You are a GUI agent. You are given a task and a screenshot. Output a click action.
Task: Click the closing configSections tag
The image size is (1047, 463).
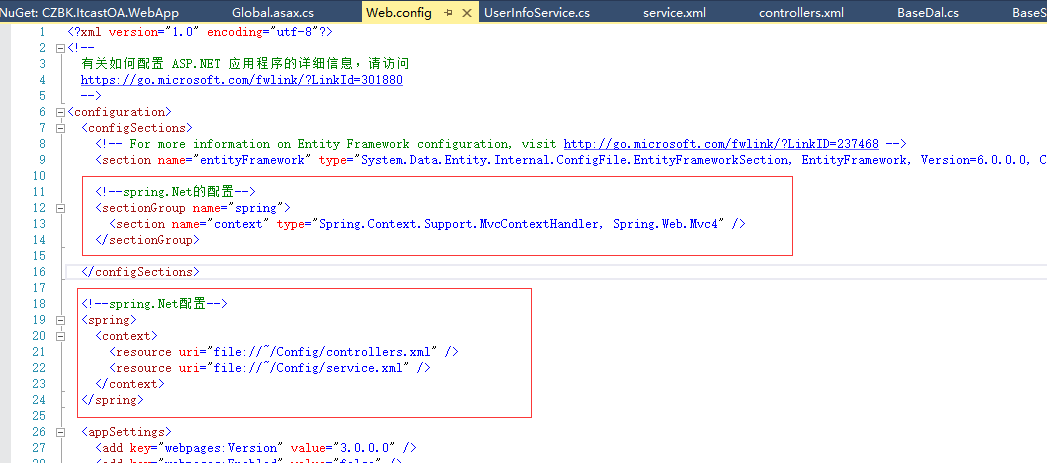pyautogui.click(x=141, y=272)
